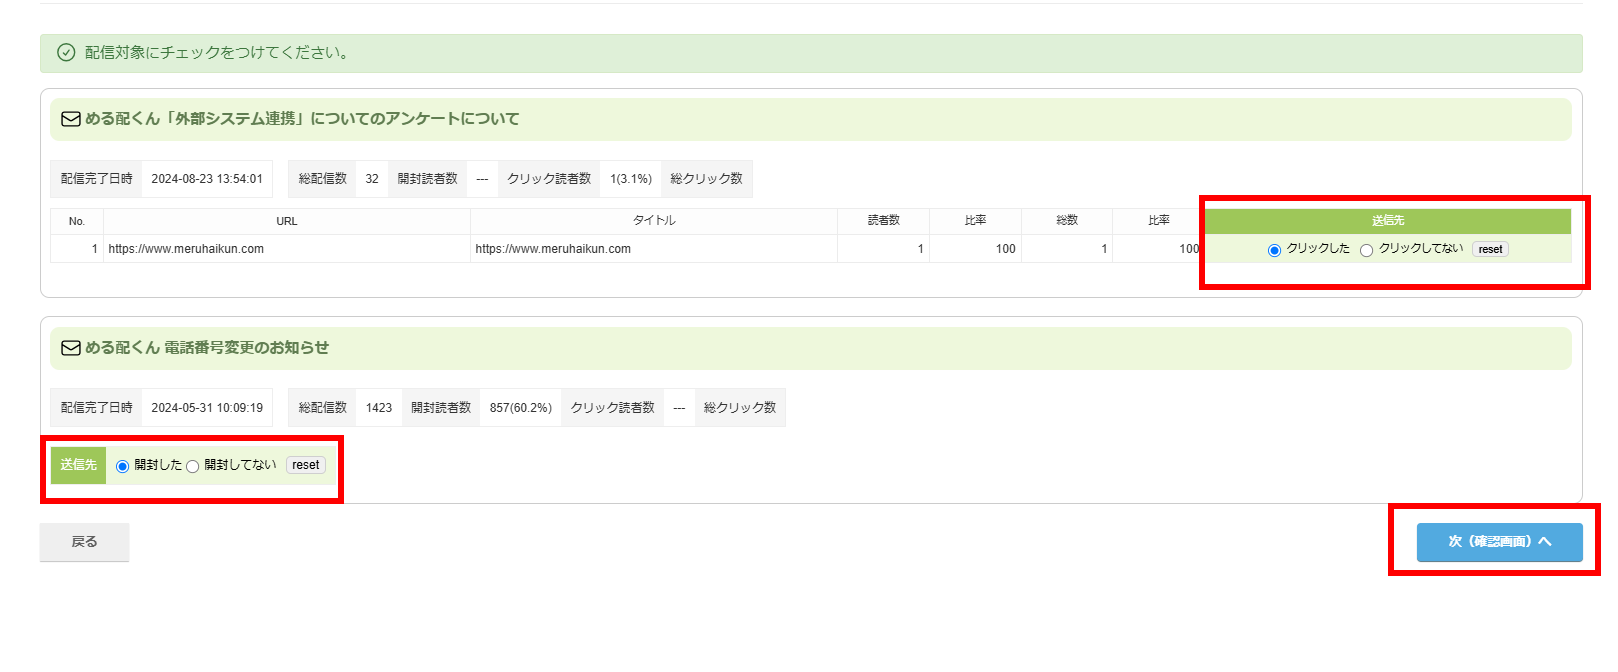Viewport: 1618px width, 672px height.
Task: Go back with the 戻る button
Action: point(84,542)
